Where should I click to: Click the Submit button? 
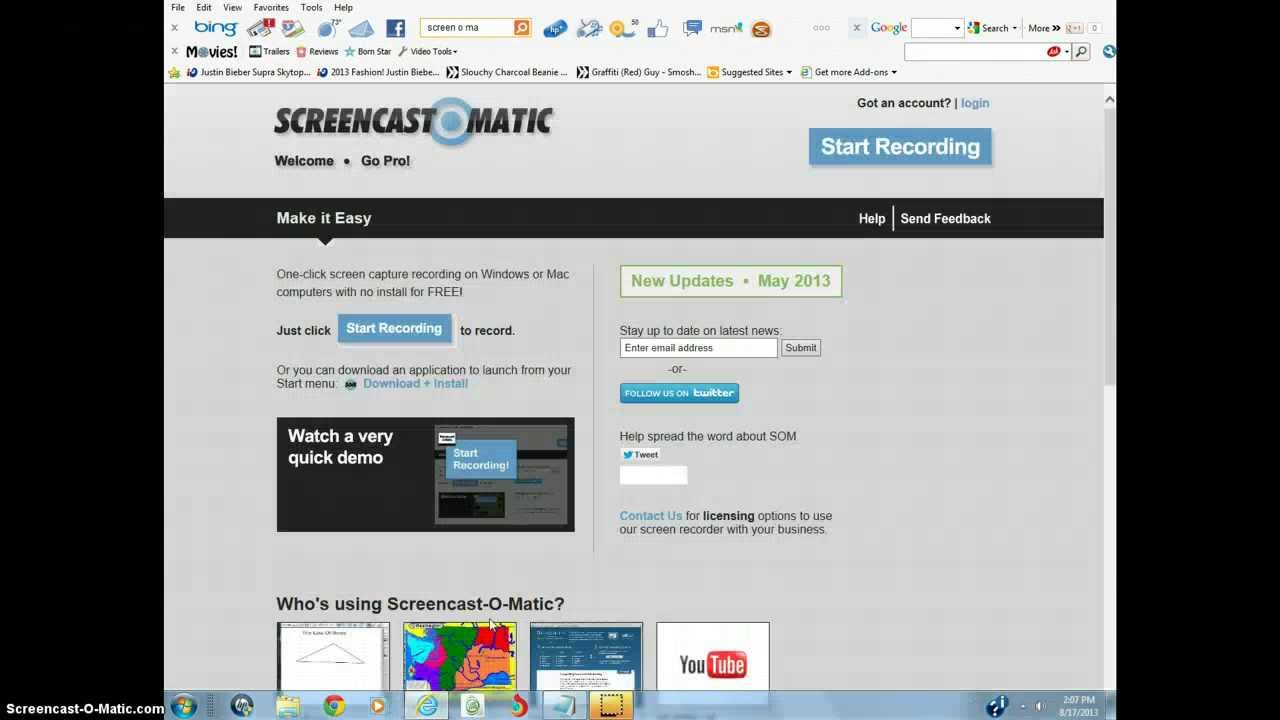click(x=801, y=348)
